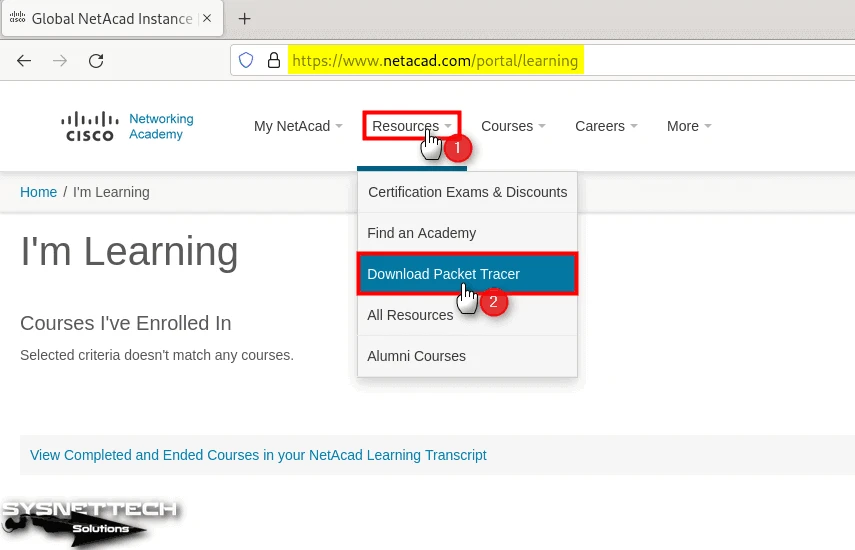855x550 pixels.
Task: Click the Home breadcrumb link
Action: point(38,192)
